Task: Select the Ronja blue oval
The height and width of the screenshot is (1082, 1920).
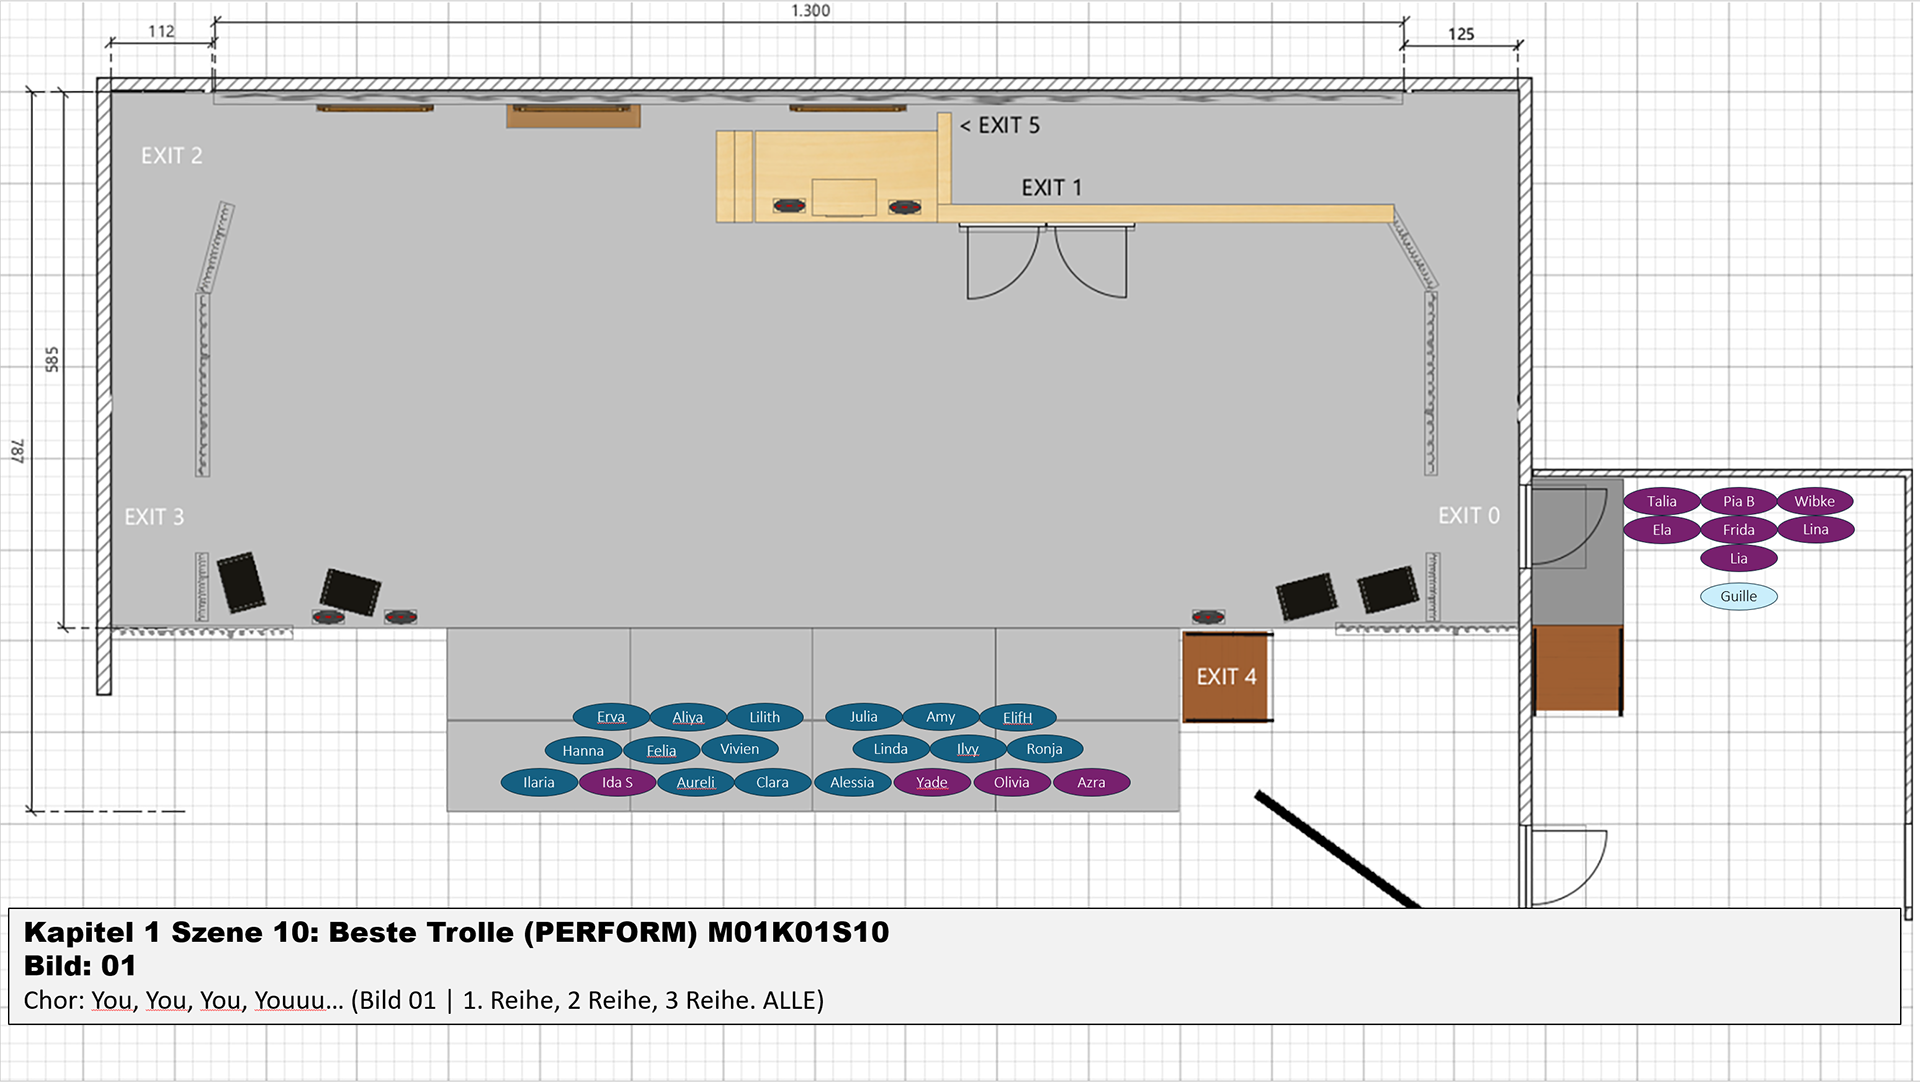Action: [x=1044, y=749]
